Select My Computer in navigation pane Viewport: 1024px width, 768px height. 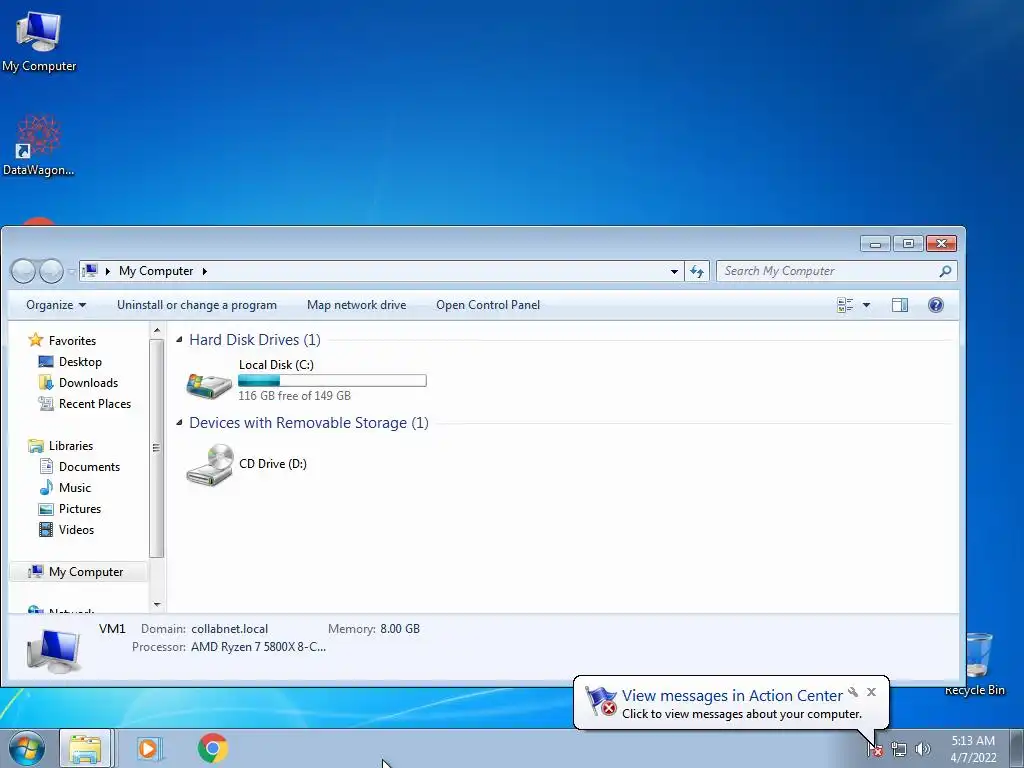(78, 572)
